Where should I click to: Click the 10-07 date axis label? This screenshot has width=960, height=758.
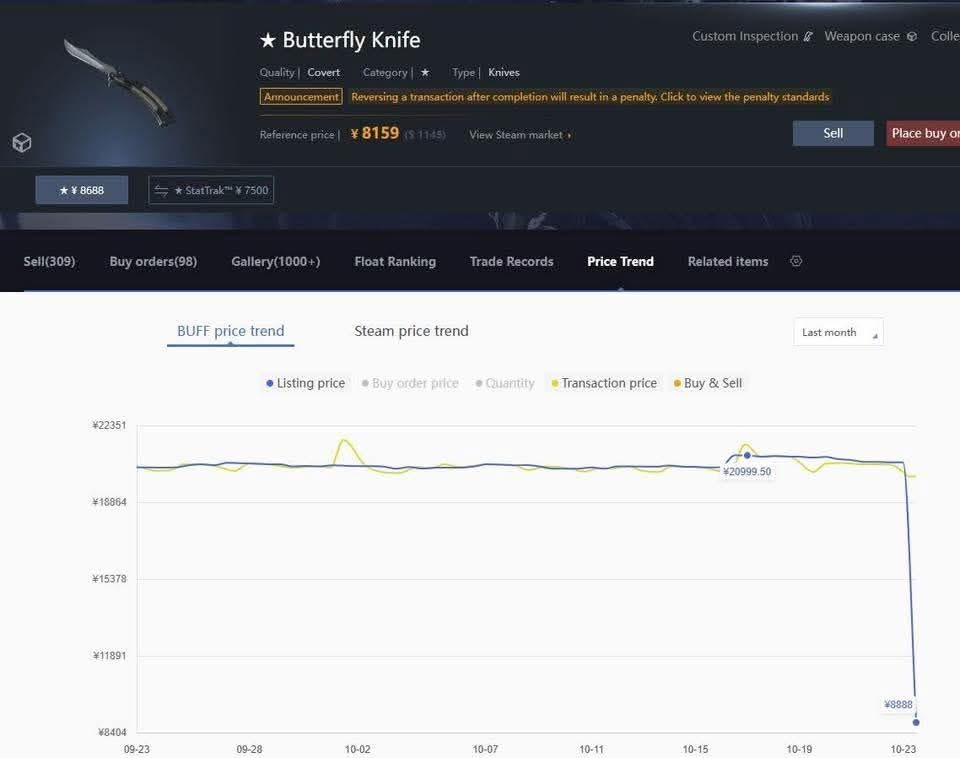click(485, 749)
